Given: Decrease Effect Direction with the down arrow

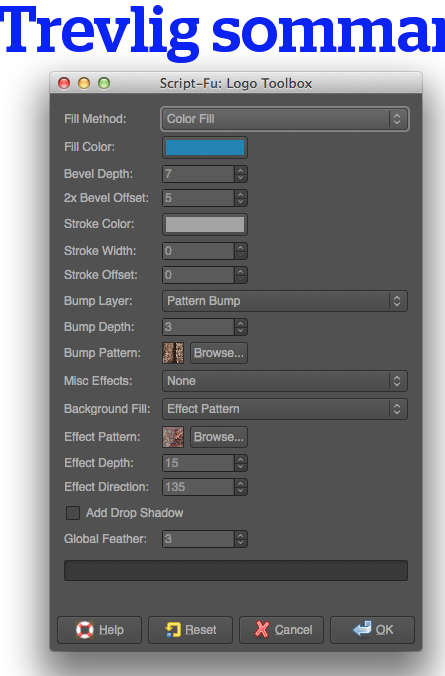Looking at the screenshot, I should [241, 491].
